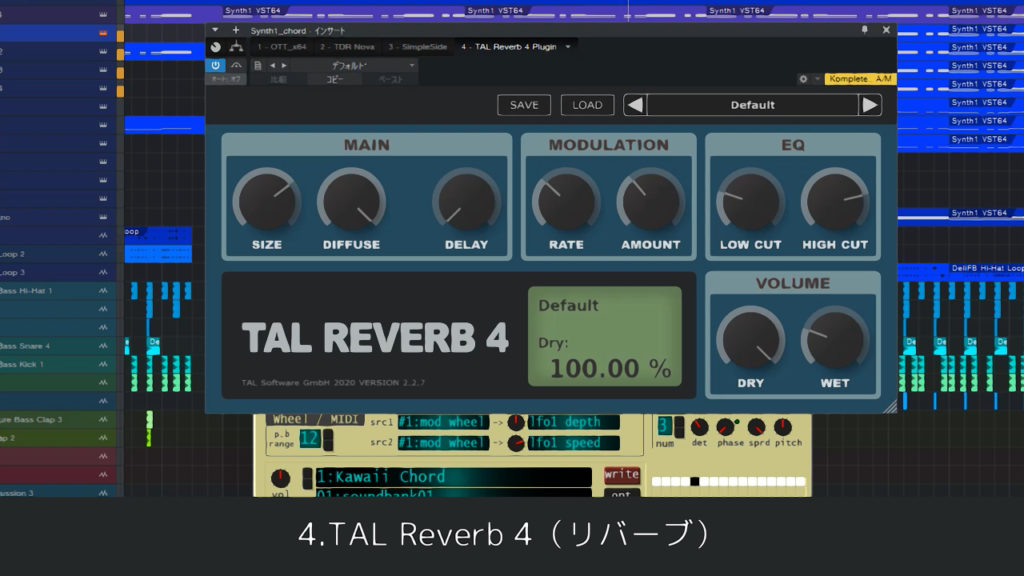This screenshot has width=1024, height=576.
Task: Click the yellow Komplete A/M field
Action: point(860,79)
